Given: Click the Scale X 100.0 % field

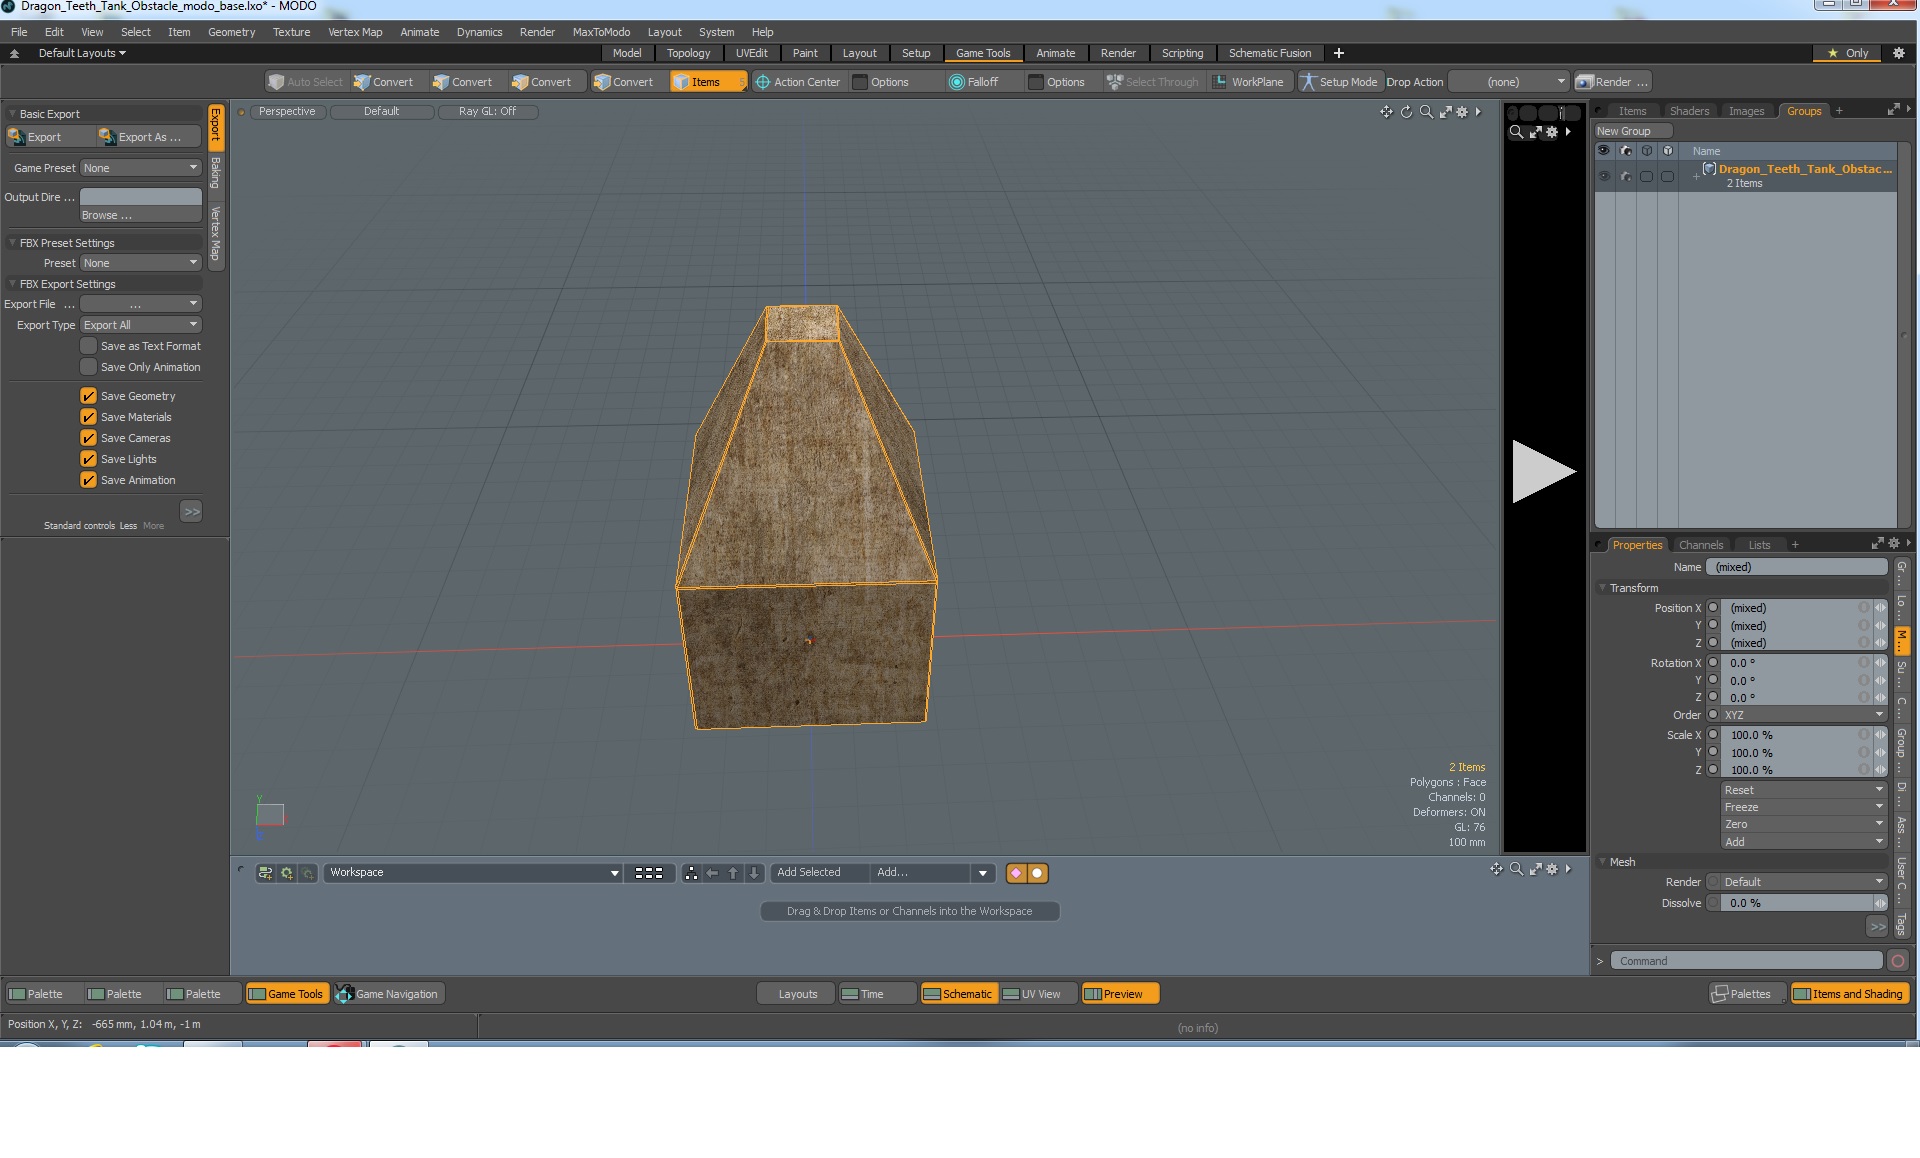Looking at the screenshot, I should (1795, 735).
